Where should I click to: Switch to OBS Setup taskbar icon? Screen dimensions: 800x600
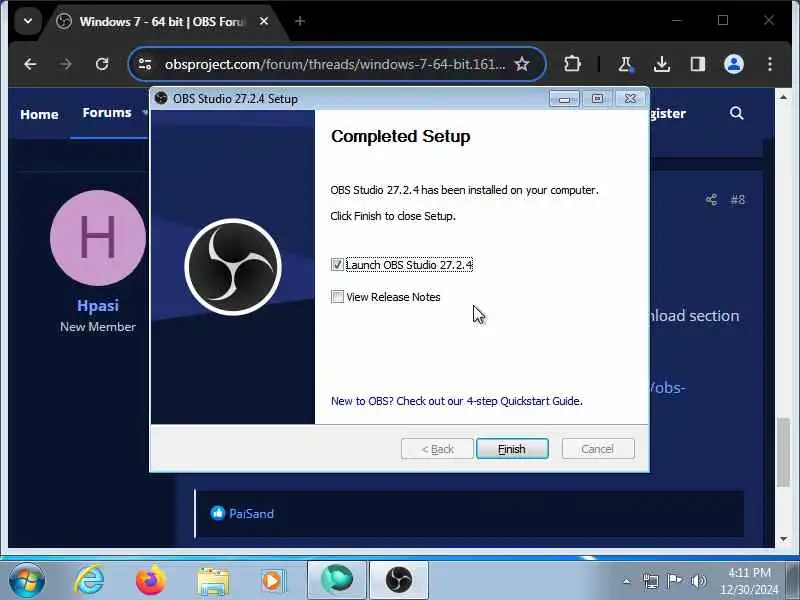(399, 581)
